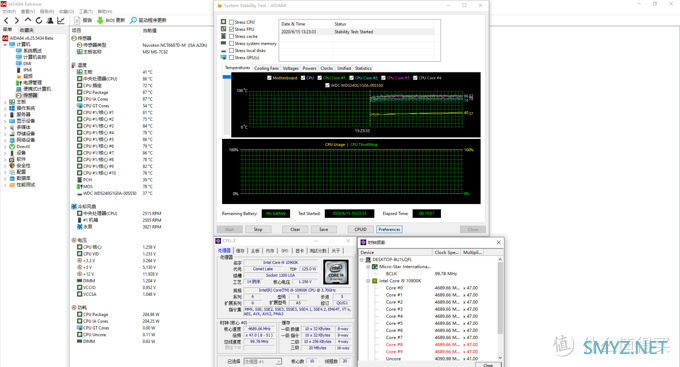
Task: Open Preferences in stability test
Action: [389, 229]
